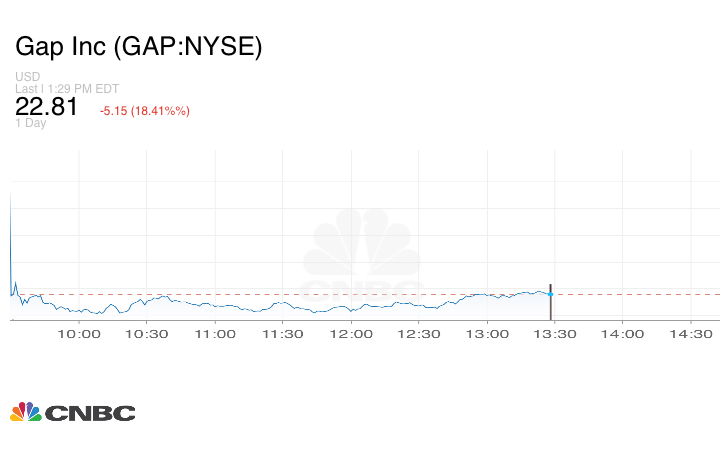Click the Last 1:29 PM EDT timestamp
720x450 pixels.
67,89
